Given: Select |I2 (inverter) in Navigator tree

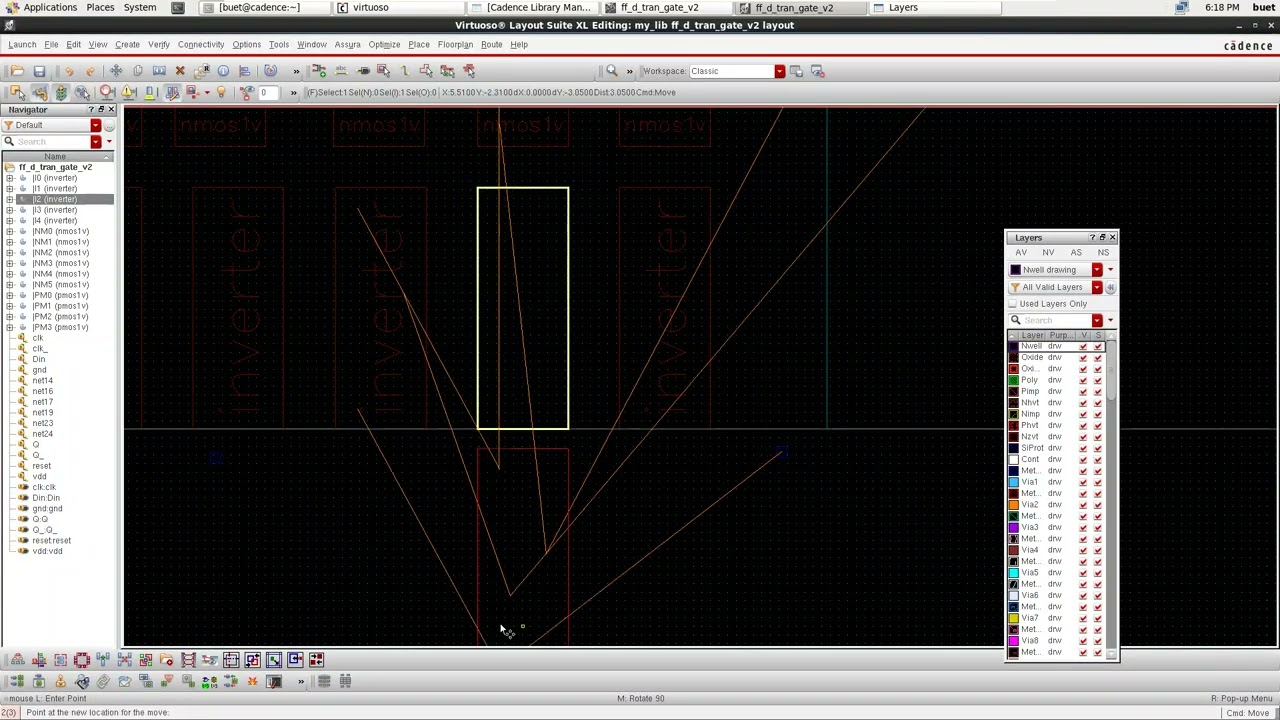Looking at the screenshot, I should coord(54,199).
